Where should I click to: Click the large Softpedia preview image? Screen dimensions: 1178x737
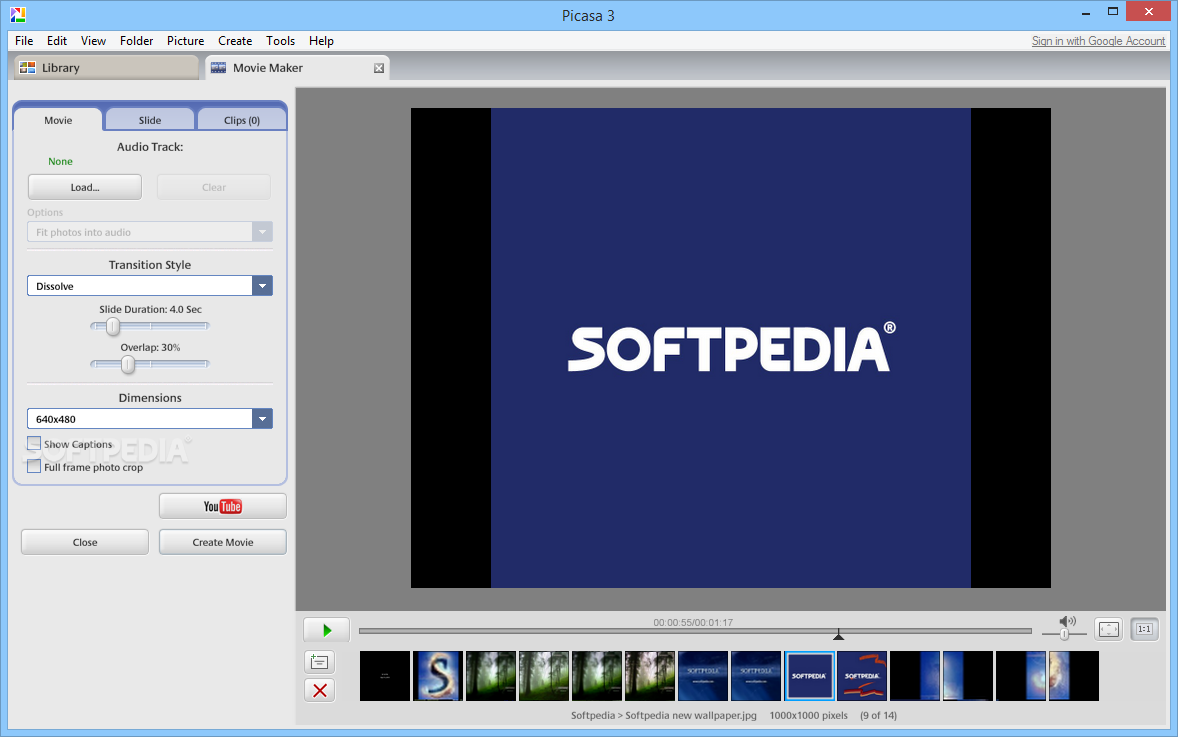click(731, 348)
